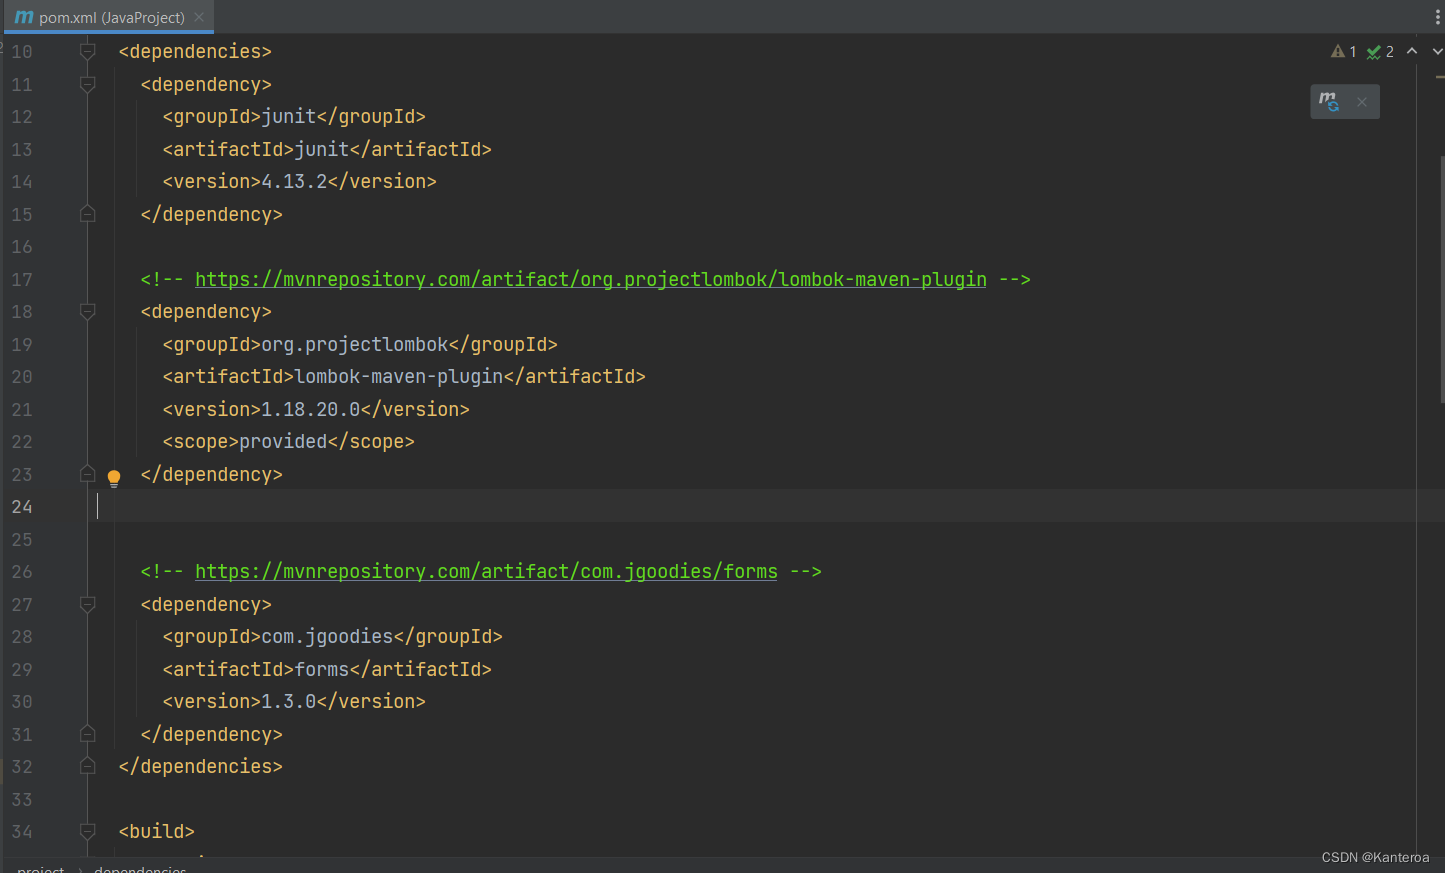Image resolution: width=1445 pixels, height=873 pixels.
Task: Click line number 33 in gutter
Action: click(x=22, y=800)
